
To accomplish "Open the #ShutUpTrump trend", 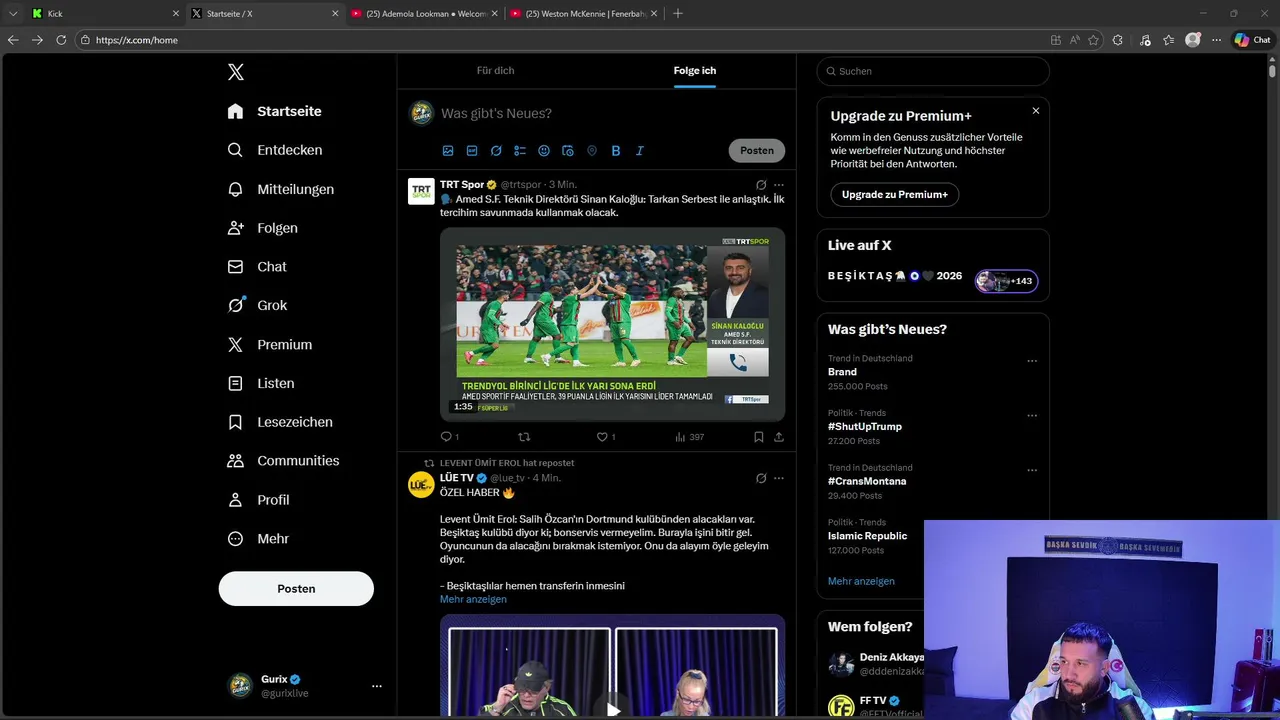I will tap(865, 426).
